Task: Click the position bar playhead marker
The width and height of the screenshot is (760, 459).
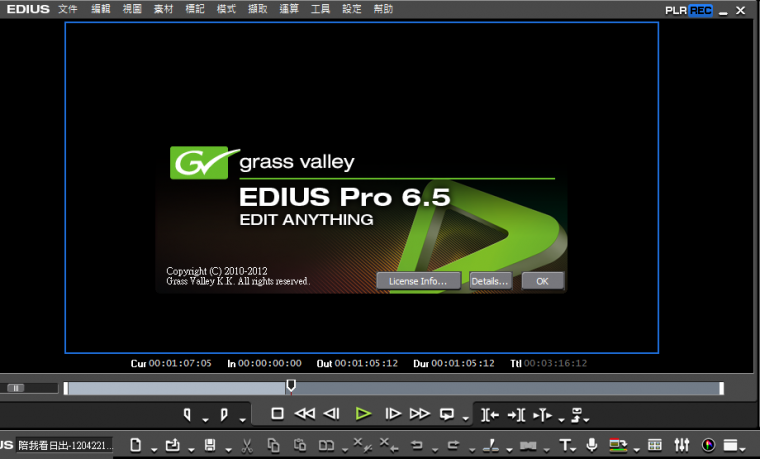Action: click(291, 385)
